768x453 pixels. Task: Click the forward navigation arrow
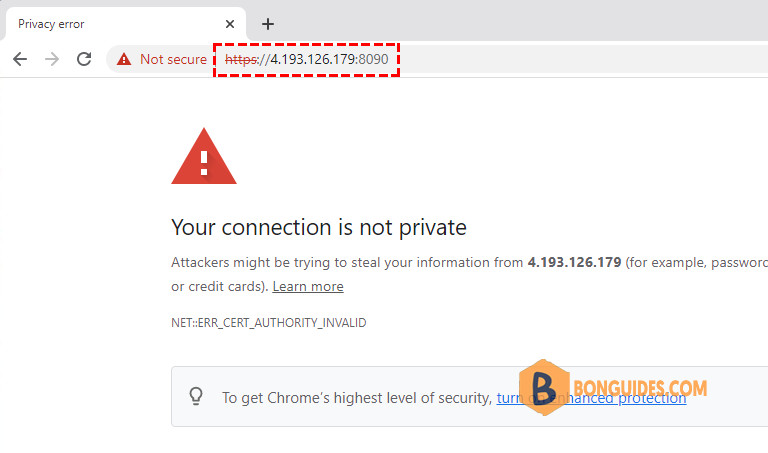52,59
